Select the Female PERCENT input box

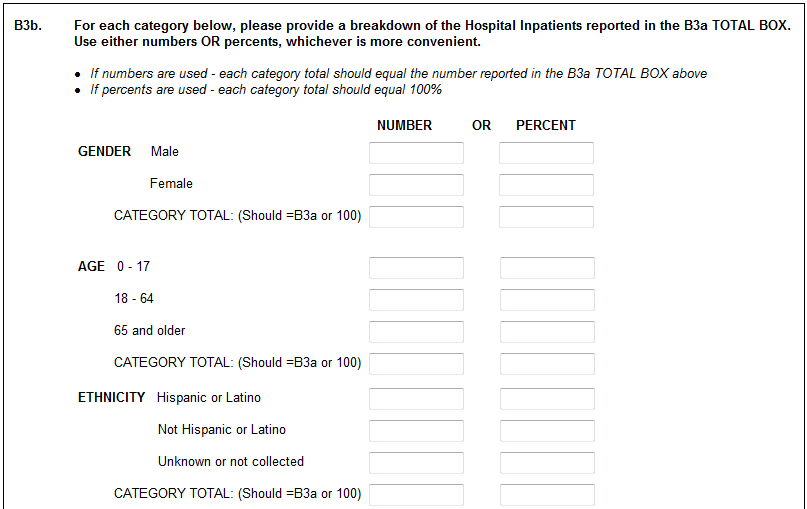pos(546,185)
